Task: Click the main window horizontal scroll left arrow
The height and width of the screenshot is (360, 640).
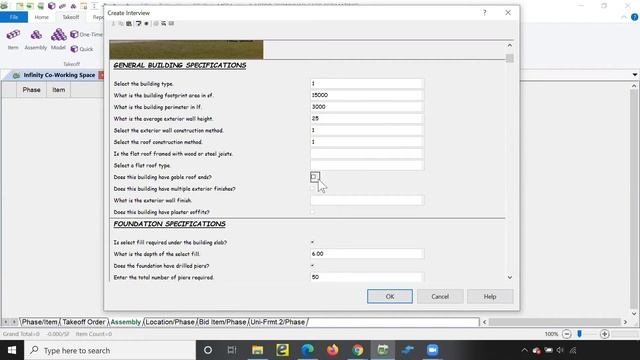Action: tap(484, 322)
